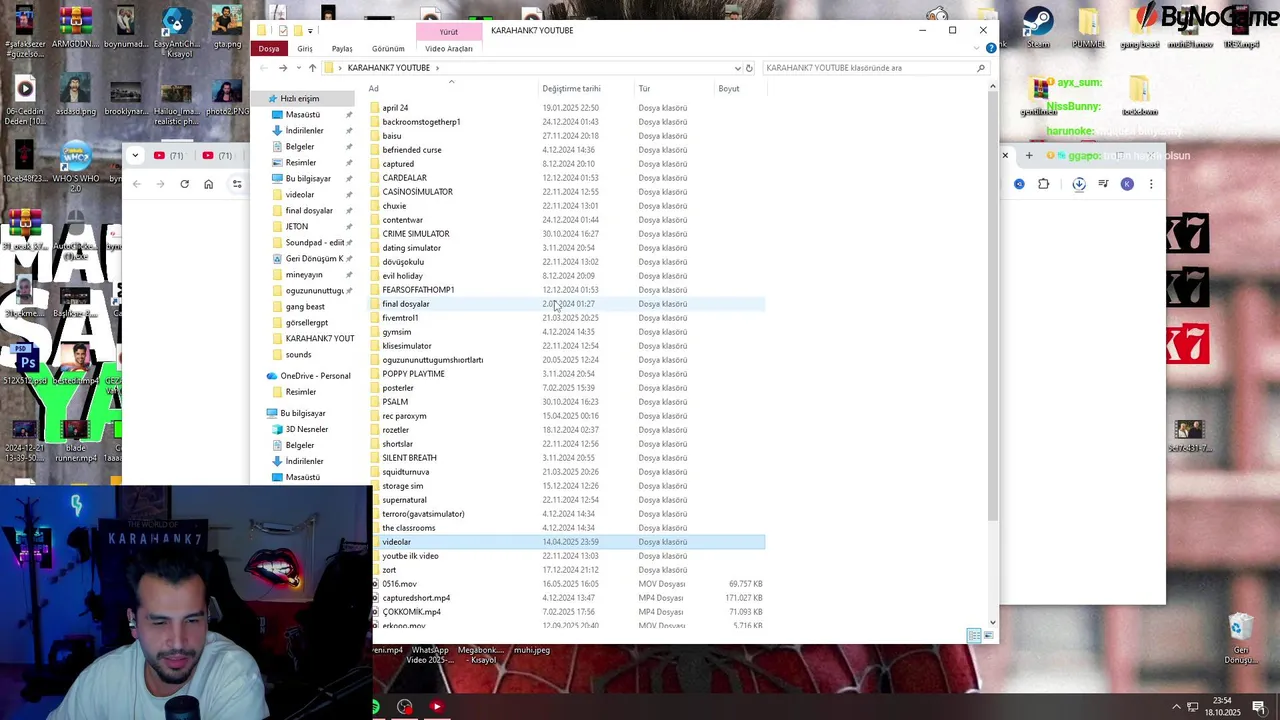1280x720 pixels.
Task: Open the Steam desktop shortcut
Action: click(1038, 28)
